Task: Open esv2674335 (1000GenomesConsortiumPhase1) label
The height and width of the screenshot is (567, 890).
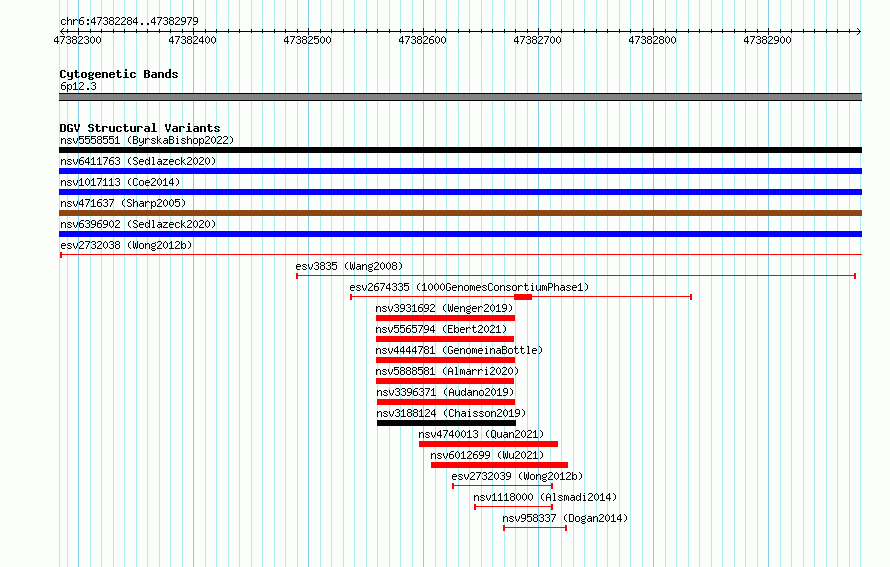Action: [x=469, y=287]
